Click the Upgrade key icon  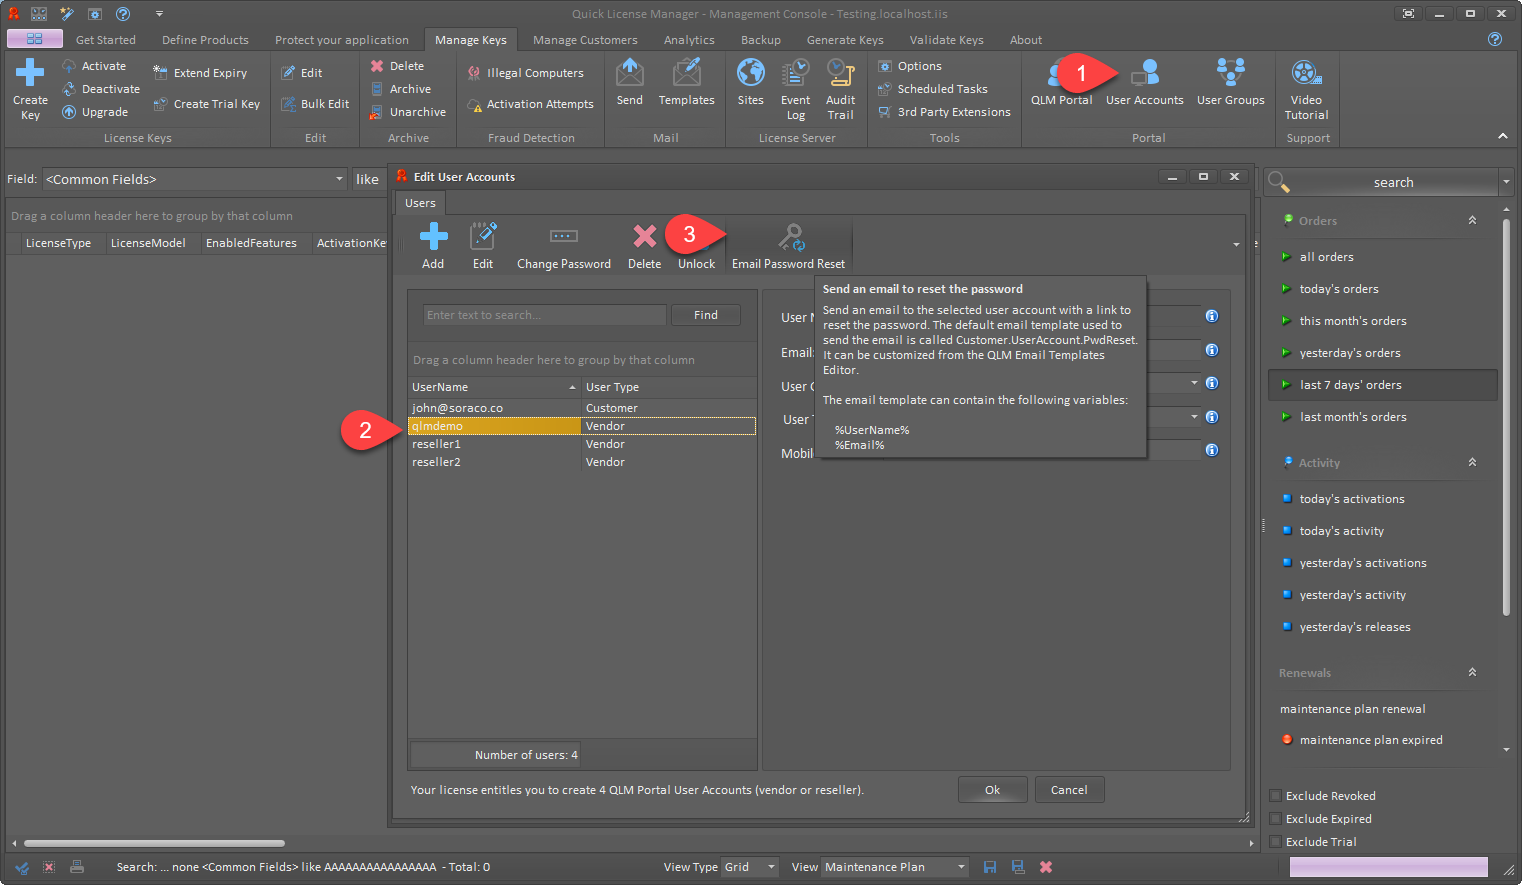(x=69, y=112)
